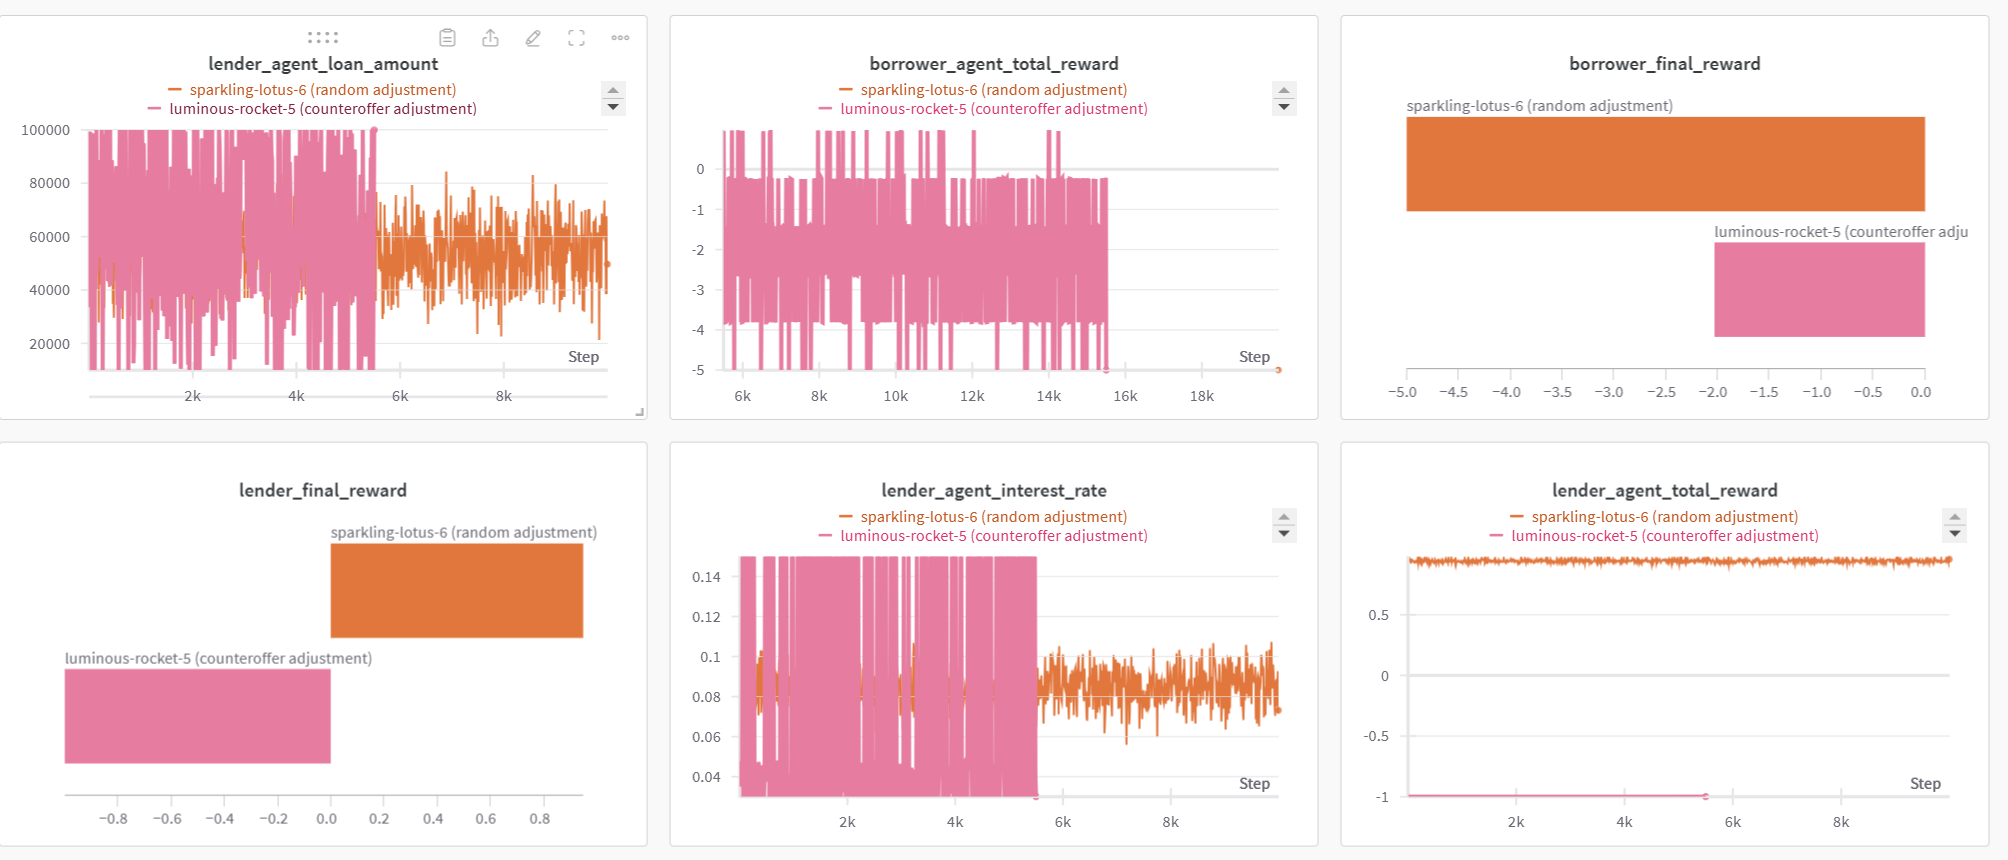This screenshot has height=860, width=2008.
Task: Click the 0.8 axis tick in lender_final_reward
Action: coord(540,819)
